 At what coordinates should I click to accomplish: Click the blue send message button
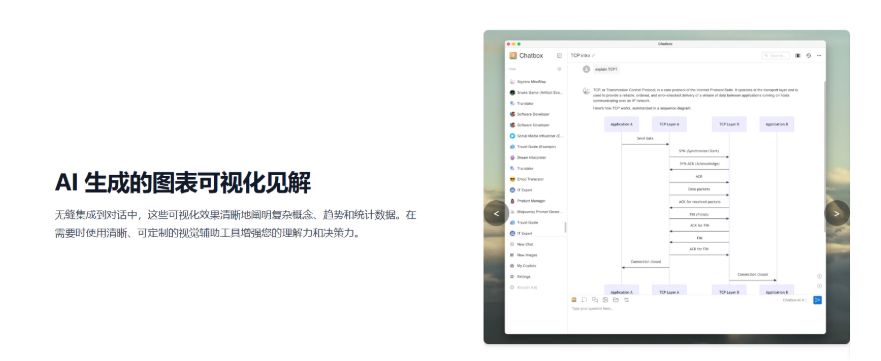[818, 300]
